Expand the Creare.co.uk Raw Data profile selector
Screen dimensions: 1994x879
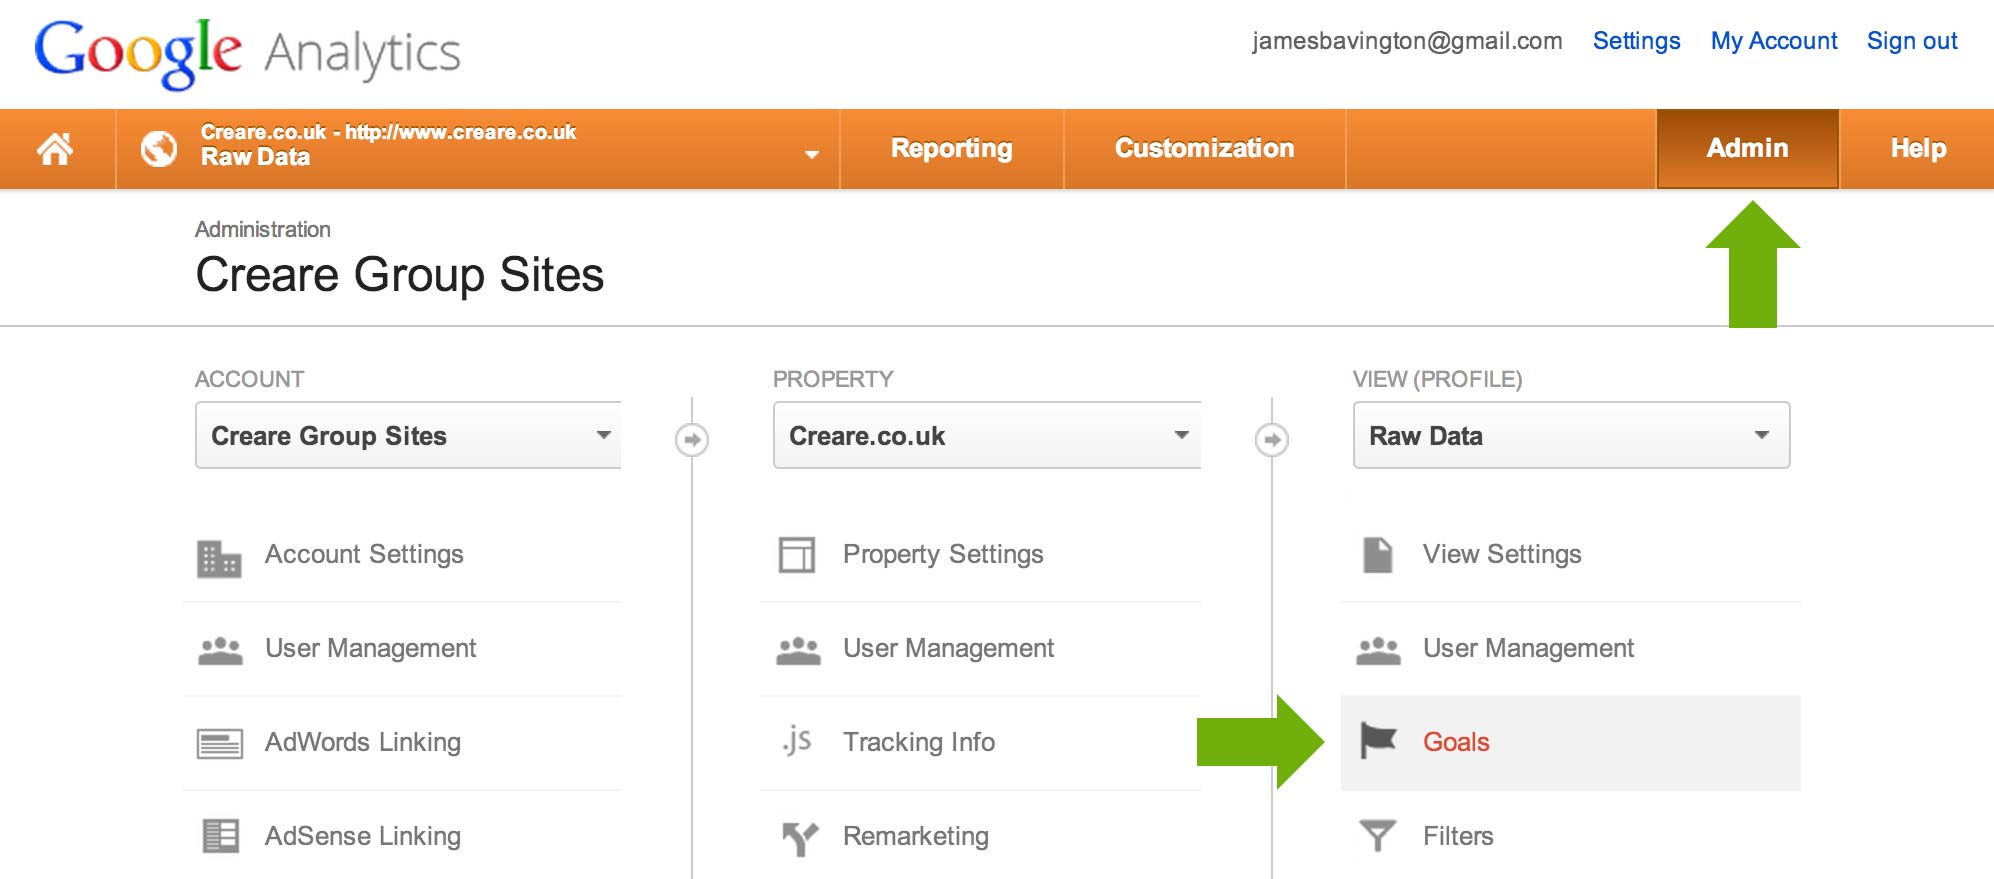(478, 149)
